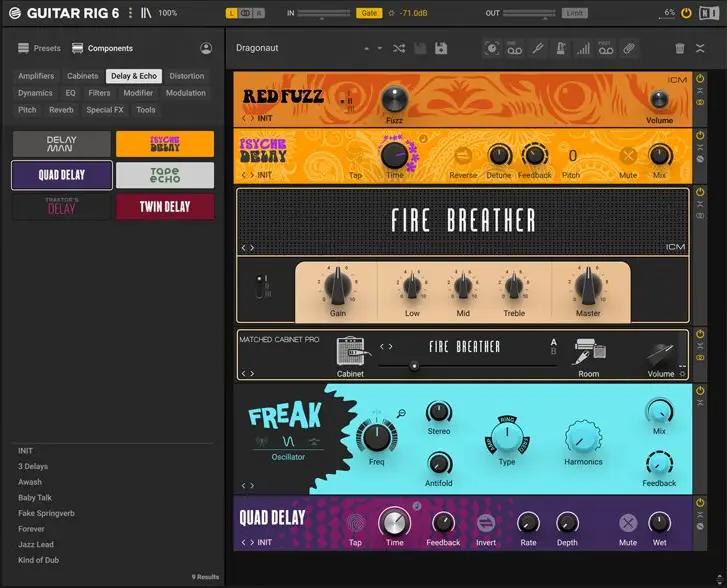Image resolution: width=727 pixels, height=588 pixels.
Task: Toggle Reverse on Psyche Delay
Action: (x=463, y=155)
